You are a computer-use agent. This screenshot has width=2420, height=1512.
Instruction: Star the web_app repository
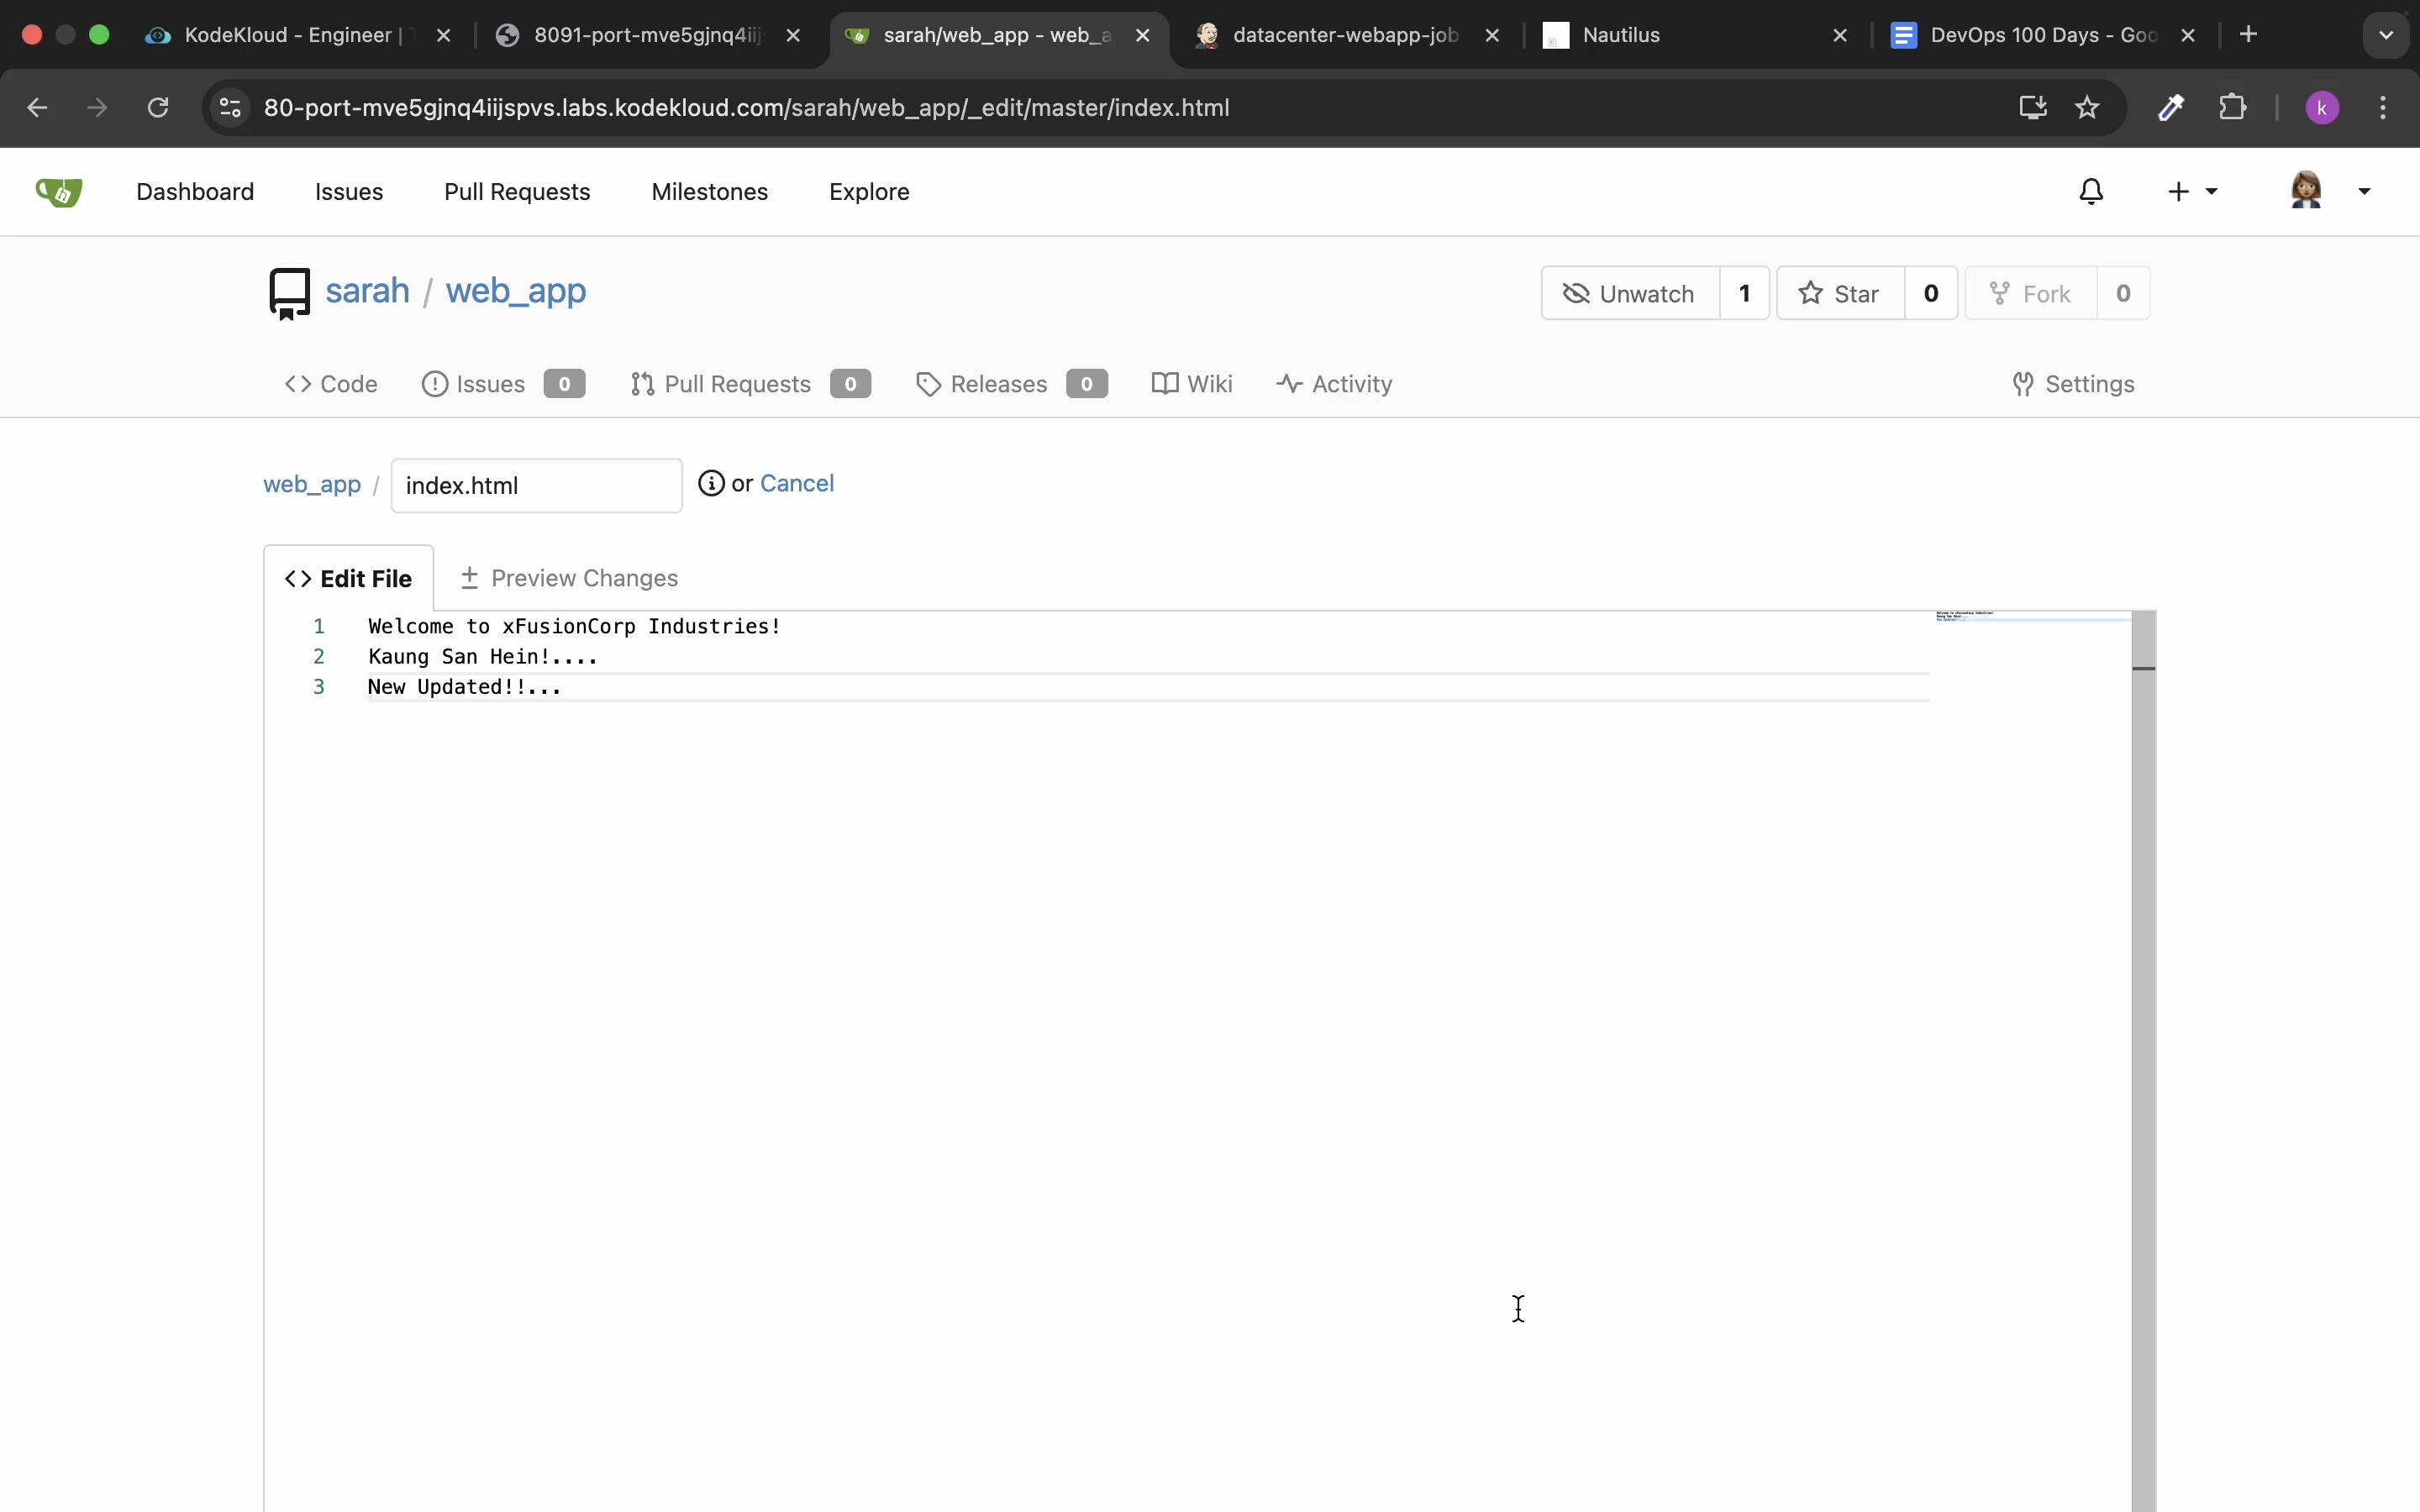pos(1840,294)
